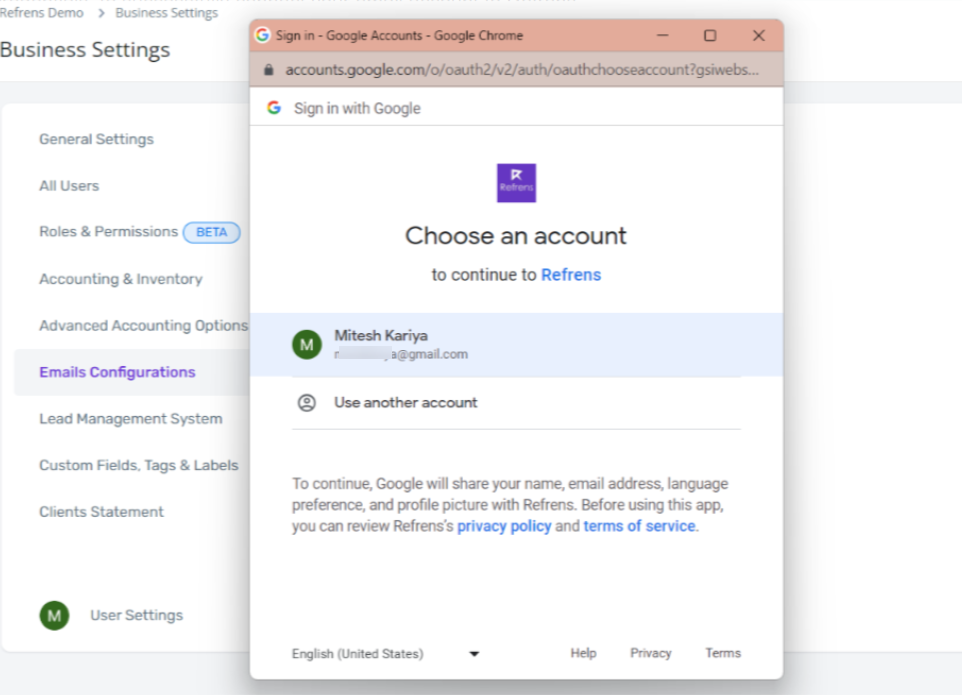This screenshot has height=695, width=962.
Task: Close the Google sign-in popup window
Action: [758, 36]
